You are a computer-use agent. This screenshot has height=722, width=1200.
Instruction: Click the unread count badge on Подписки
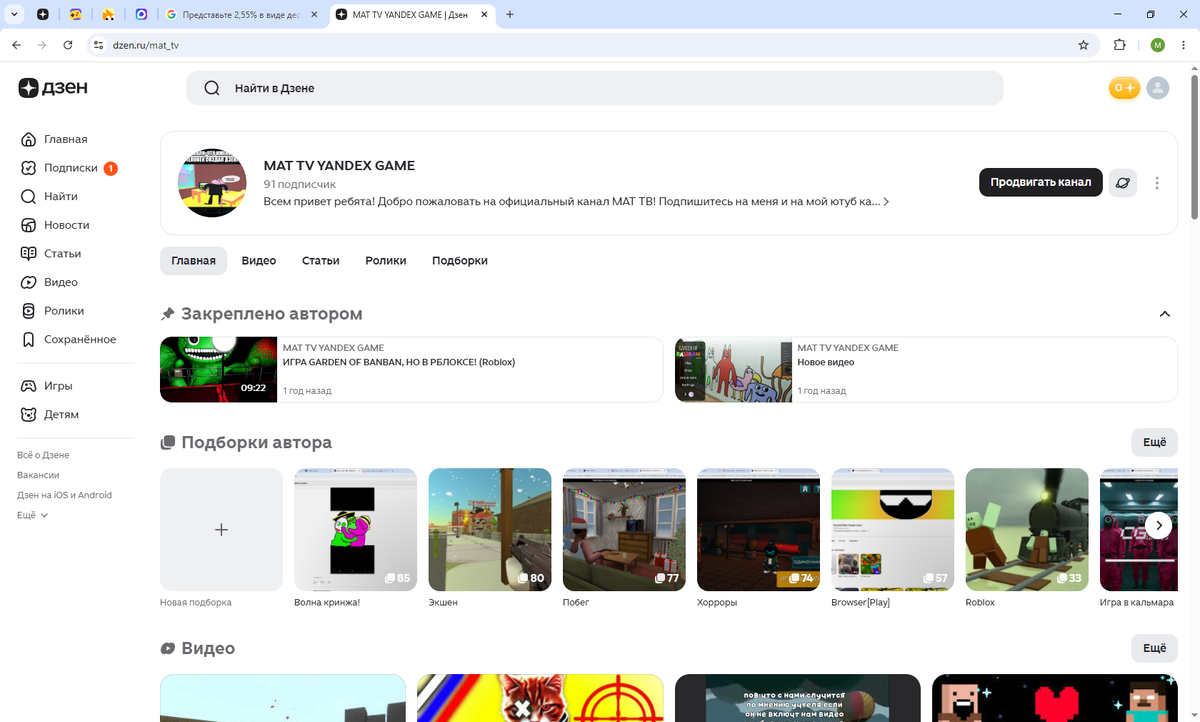(x=111, y=168)
